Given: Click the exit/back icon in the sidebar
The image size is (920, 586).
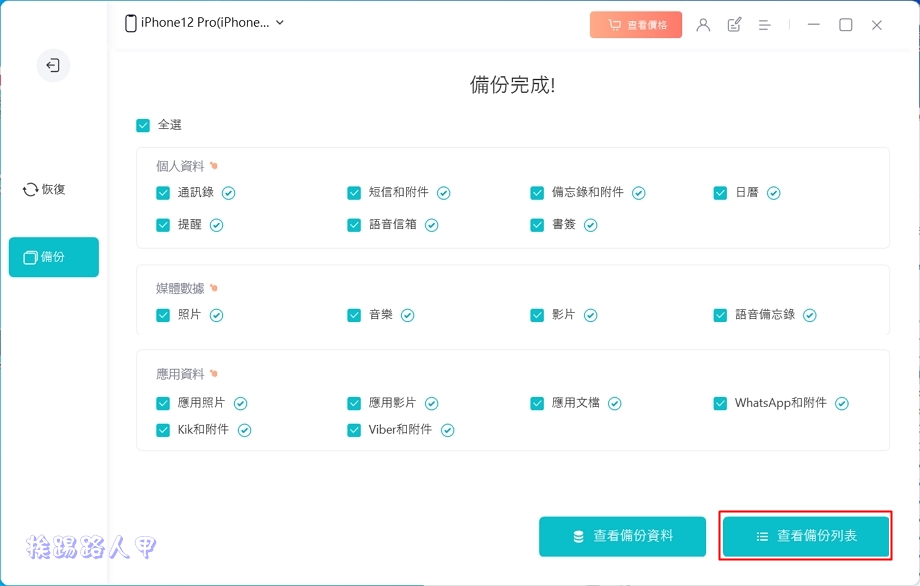Looking at the screenshot, I should [x=53, y=66].
